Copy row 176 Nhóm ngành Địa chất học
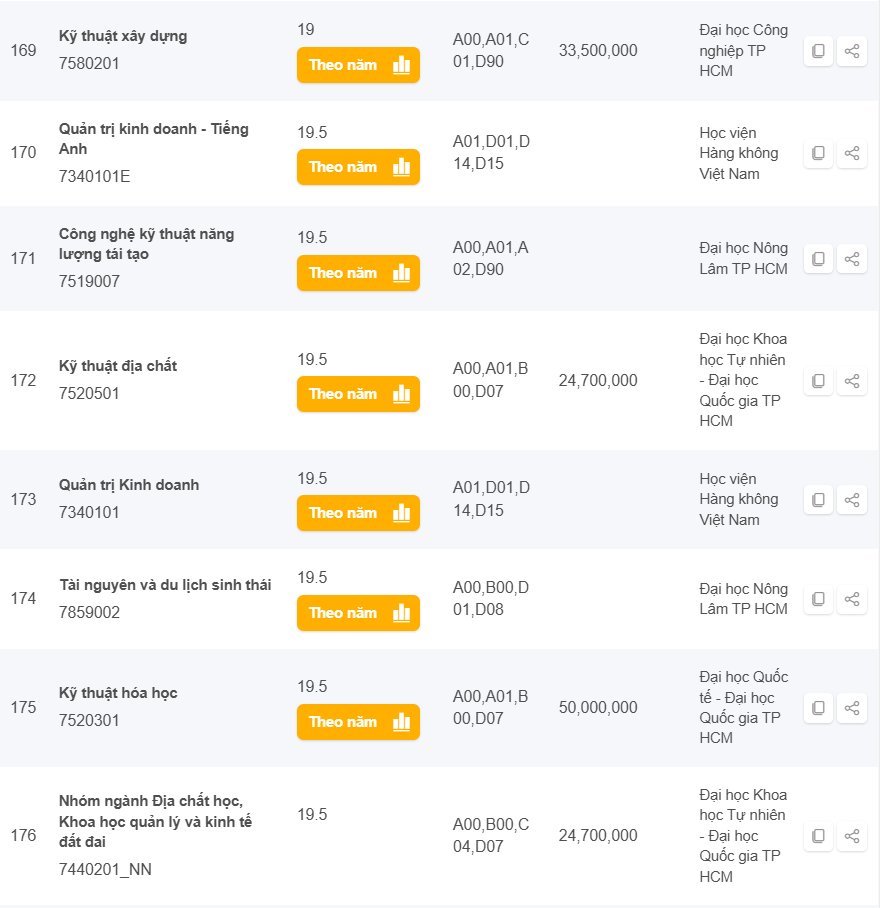The width and height of the screenshot is (880, 908). 818,836
